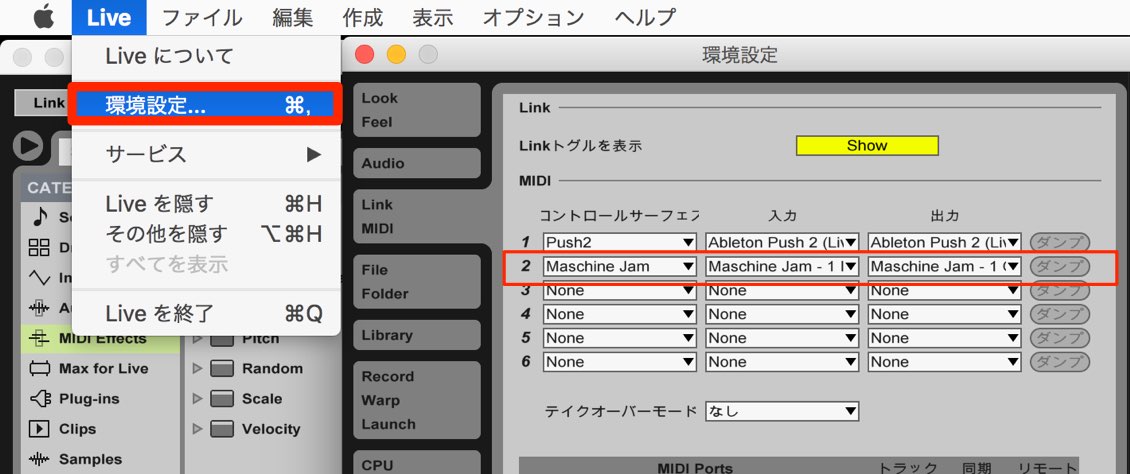
Task: Open the サービス submenu
Action: (x=206, y=154)
